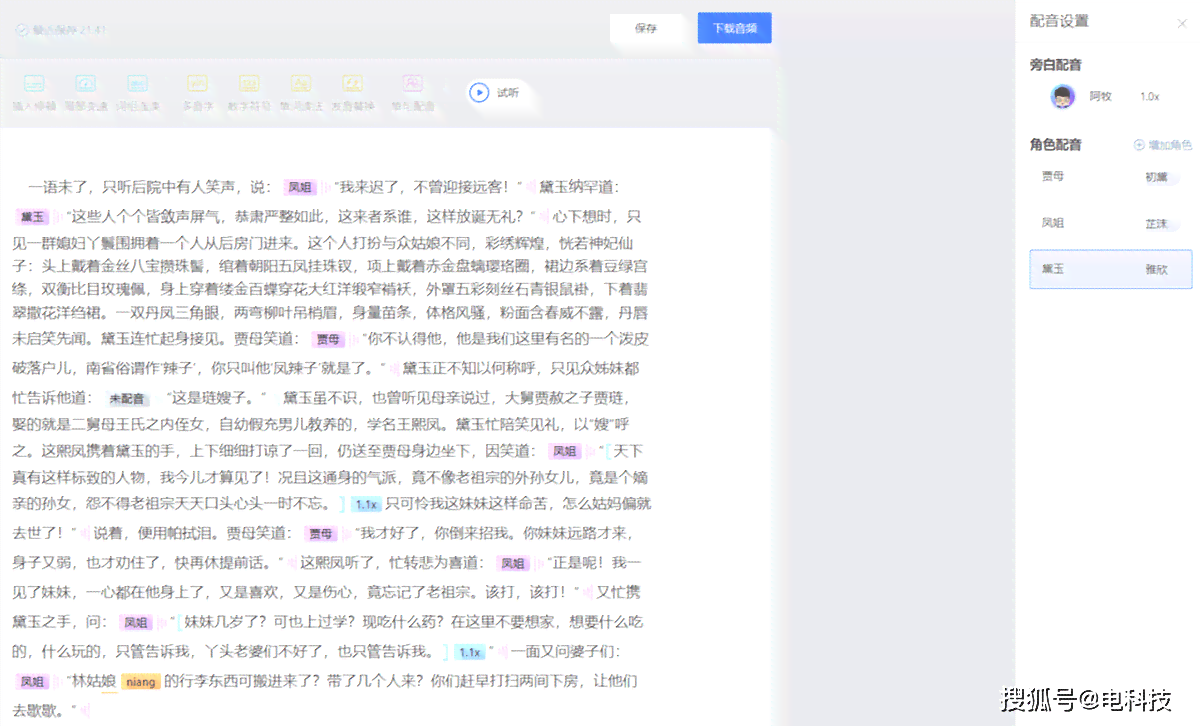Select the 贾母 role row
Image resolution: width=1200 pixels, height=726 pixels.
(1111, 176)
